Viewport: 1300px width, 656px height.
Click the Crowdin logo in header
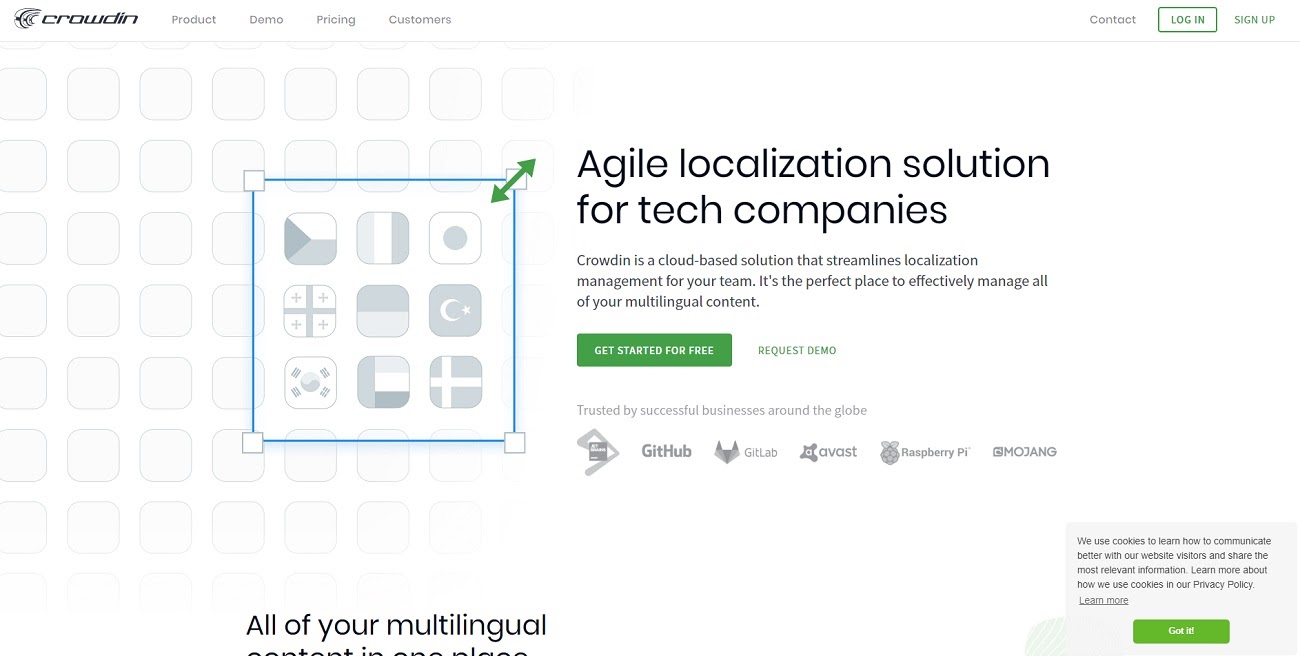(76, 19)
